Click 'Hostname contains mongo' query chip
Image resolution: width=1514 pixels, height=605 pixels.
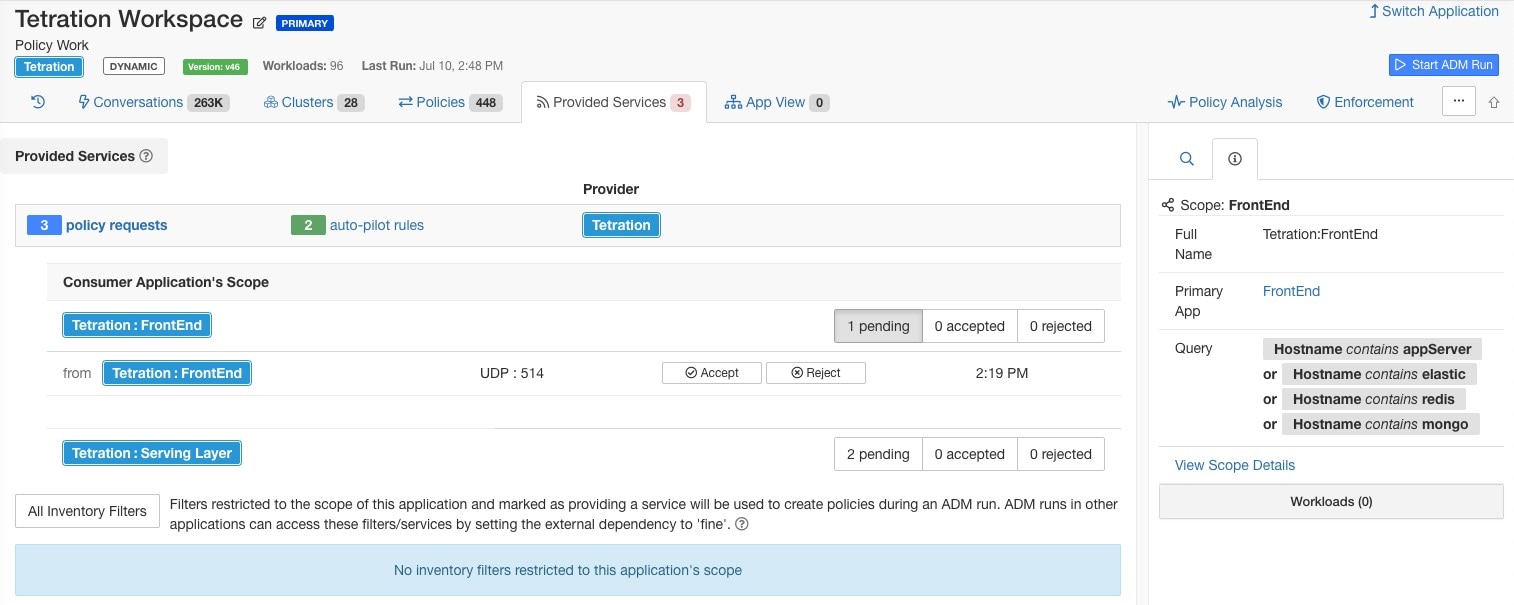tap(1380, 424)
